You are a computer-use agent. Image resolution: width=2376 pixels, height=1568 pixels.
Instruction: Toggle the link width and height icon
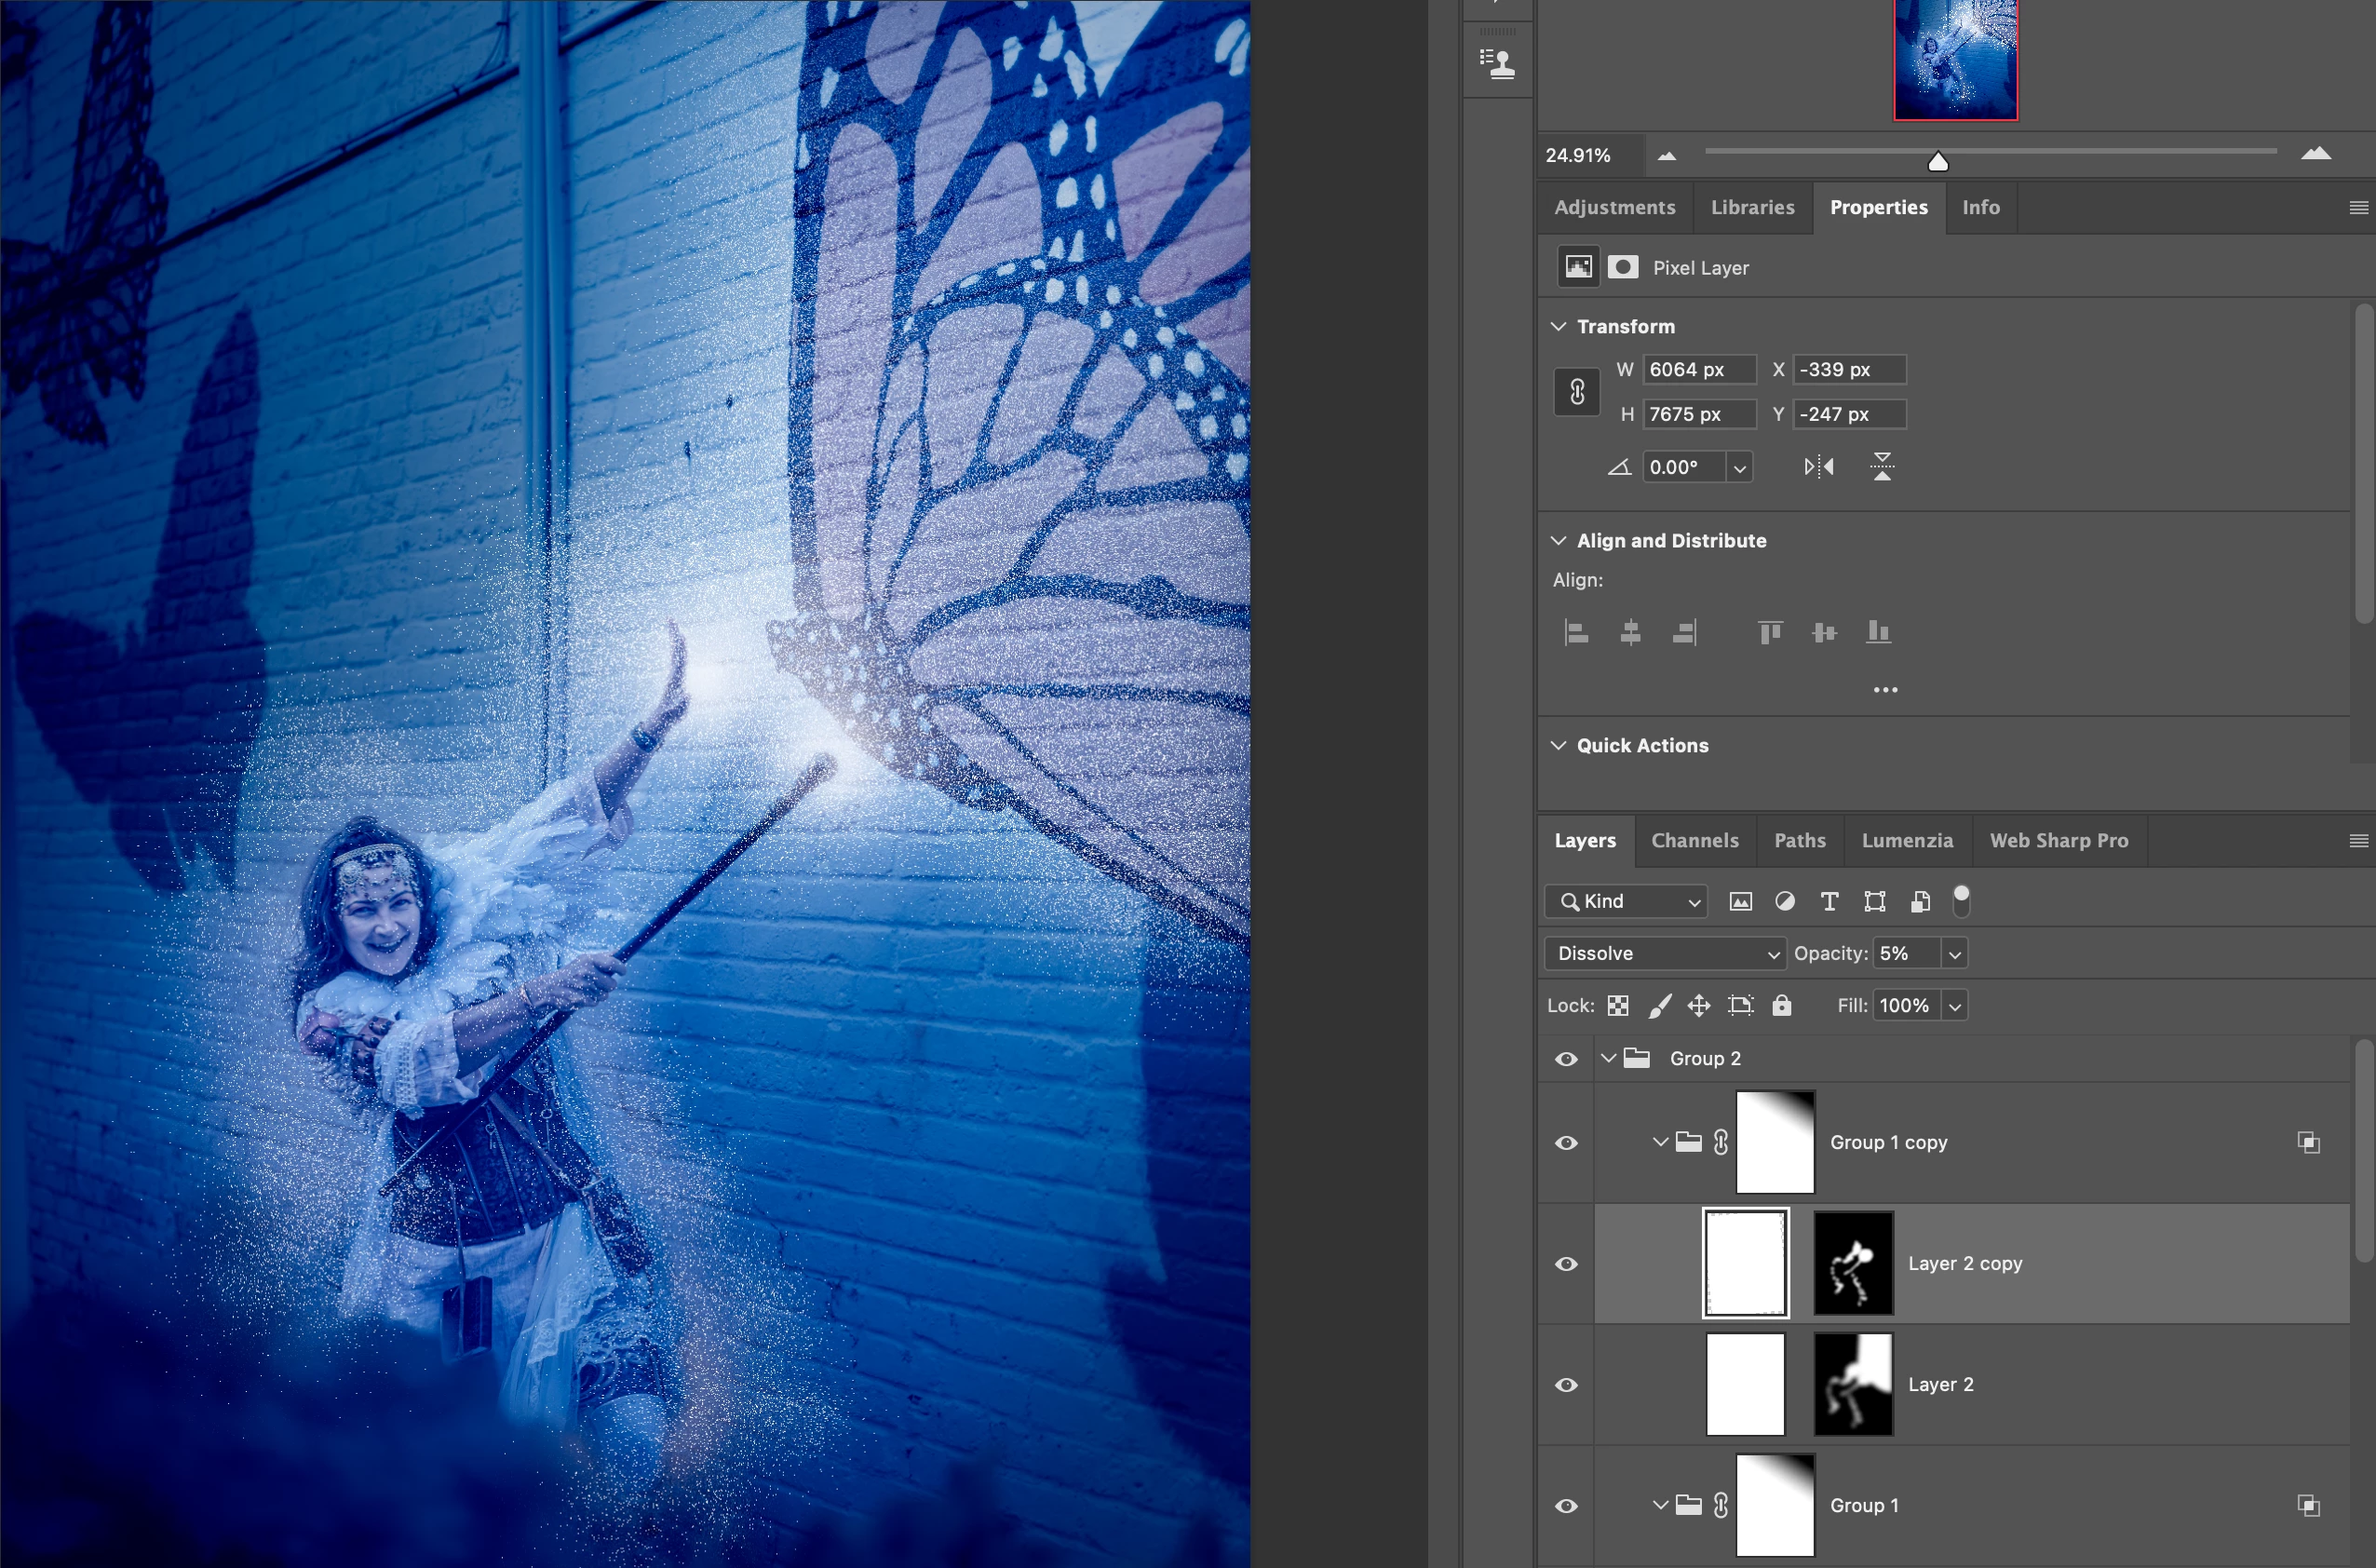point(1577,392)
